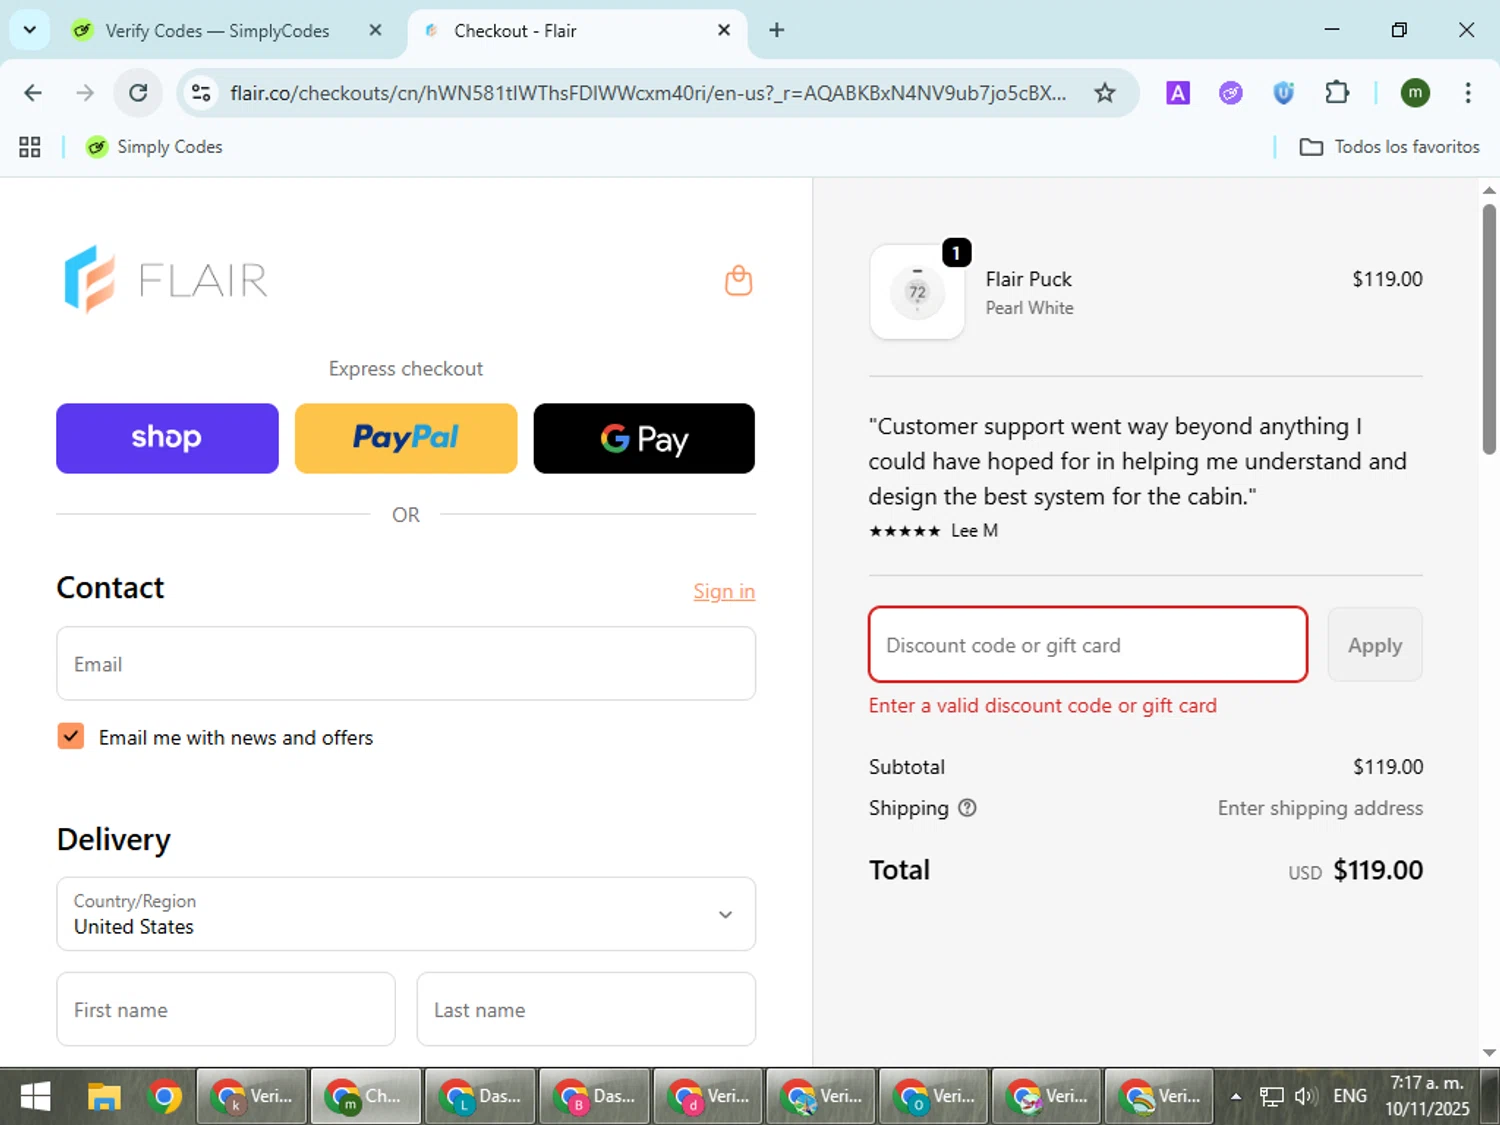Switch to the Checkout - Flair tab

(x=577, y=30)
